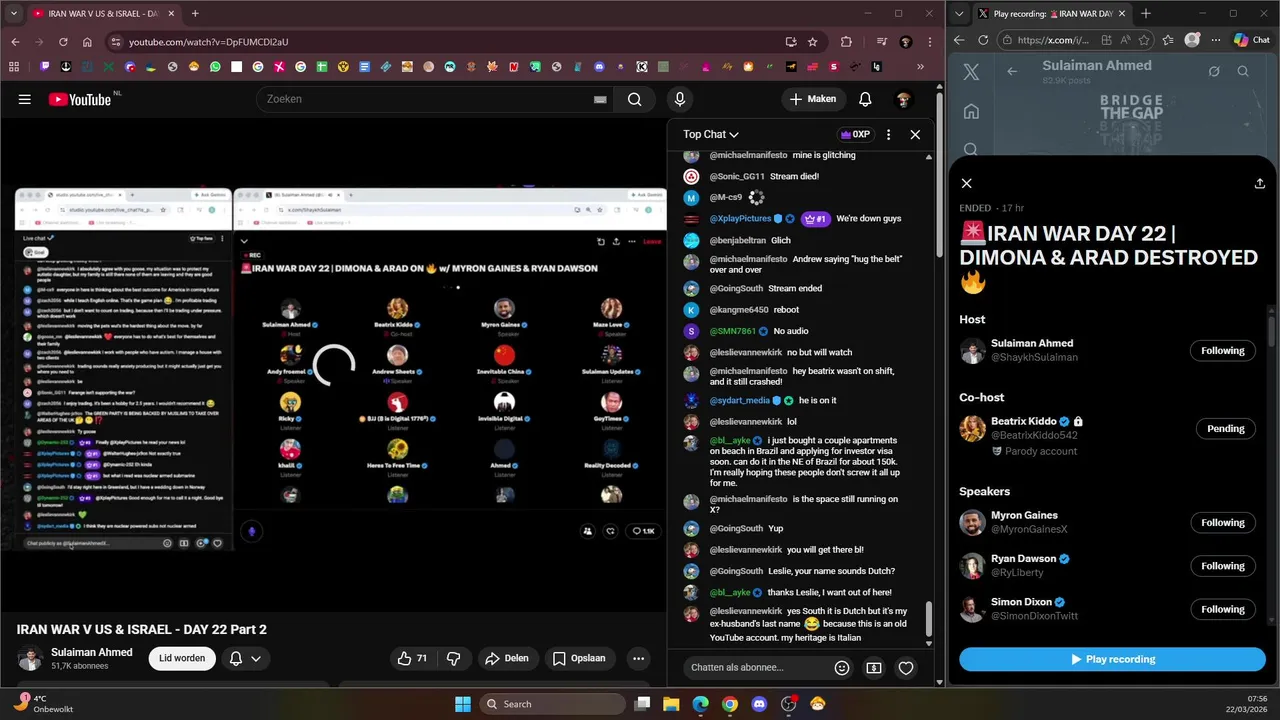Viewport: 1280px width, 720px height.
Task: Open the on-screen keyboard icon in the search box
Action: tap(600, 99)
